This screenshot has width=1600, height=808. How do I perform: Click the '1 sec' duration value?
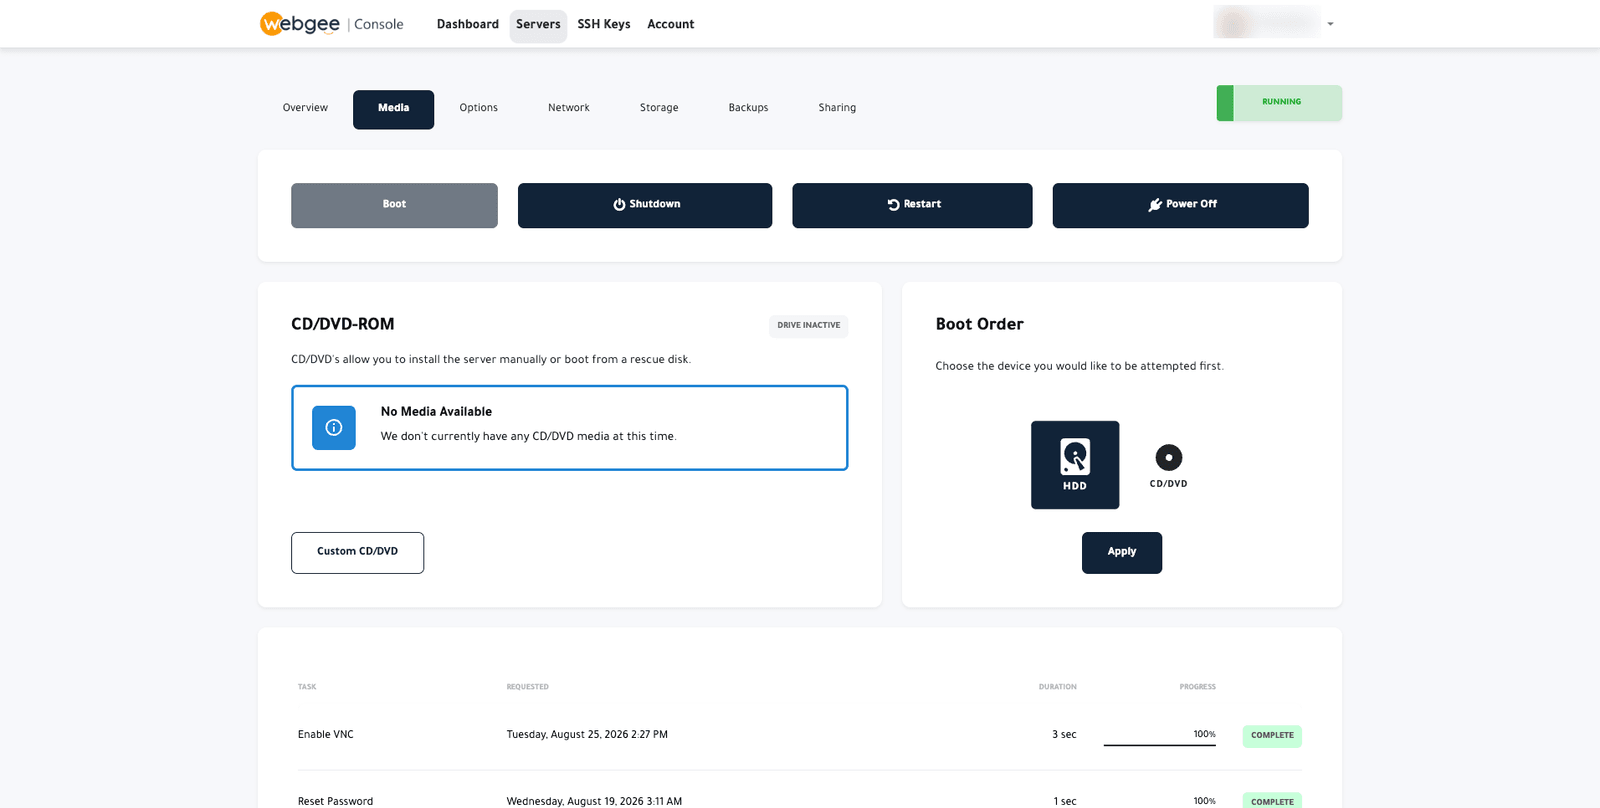tap(1064, 802)
